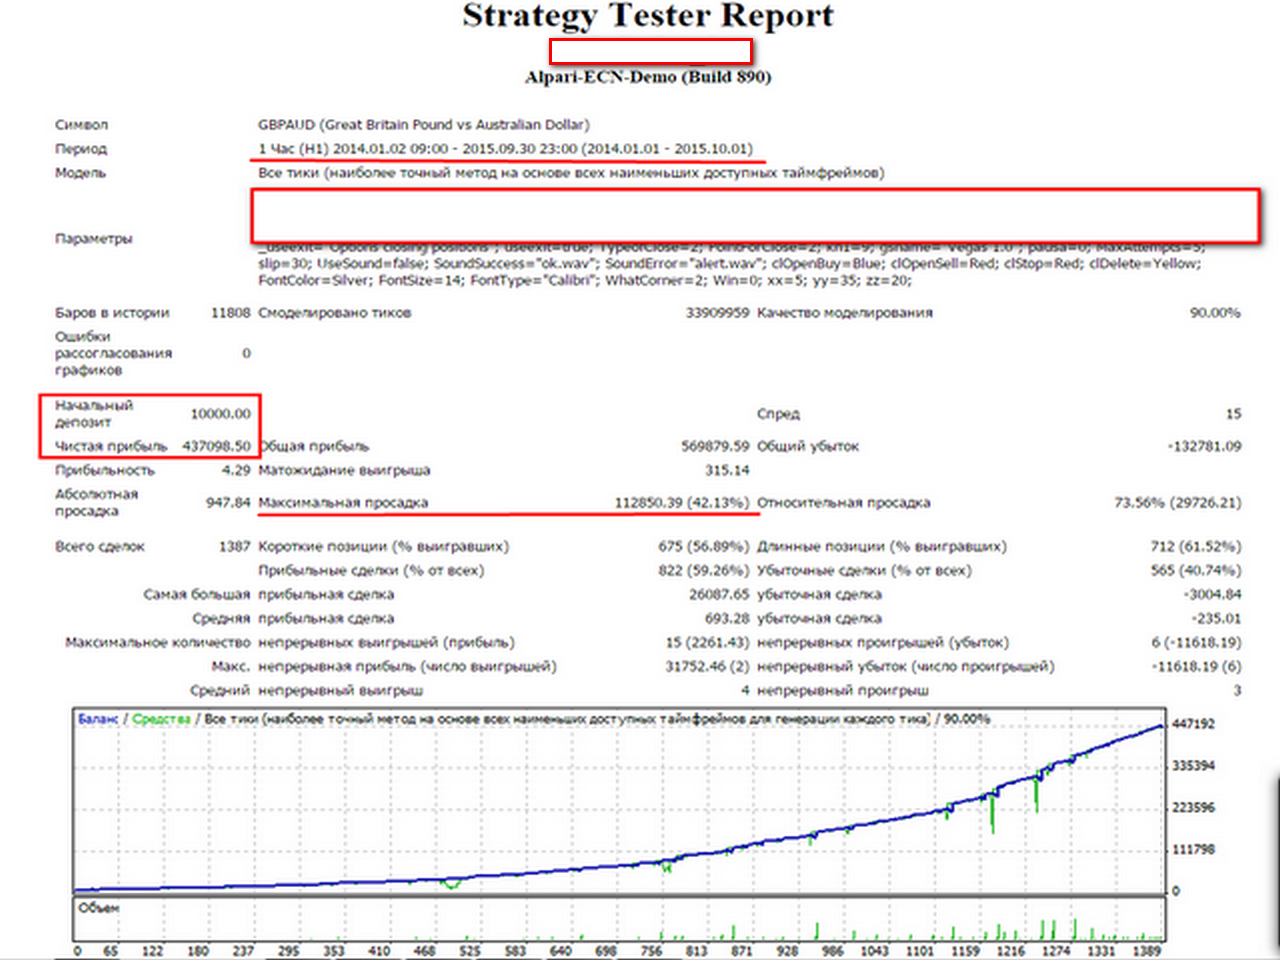
Task: Click the "Alpari-ECN-Demo (Build 890)" subtitle
Action: click(x=648, y=77)
